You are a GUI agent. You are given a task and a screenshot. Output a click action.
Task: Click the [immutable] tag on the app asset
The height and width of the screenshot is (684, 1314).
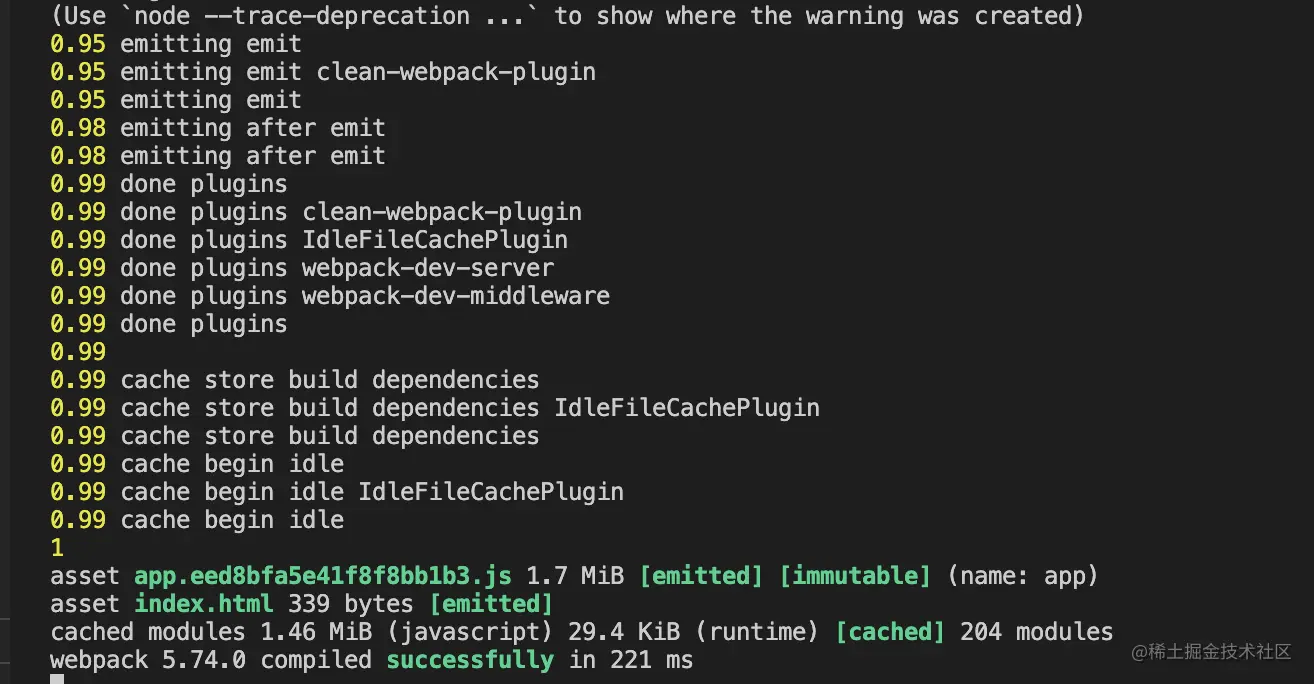pos(855,576)
